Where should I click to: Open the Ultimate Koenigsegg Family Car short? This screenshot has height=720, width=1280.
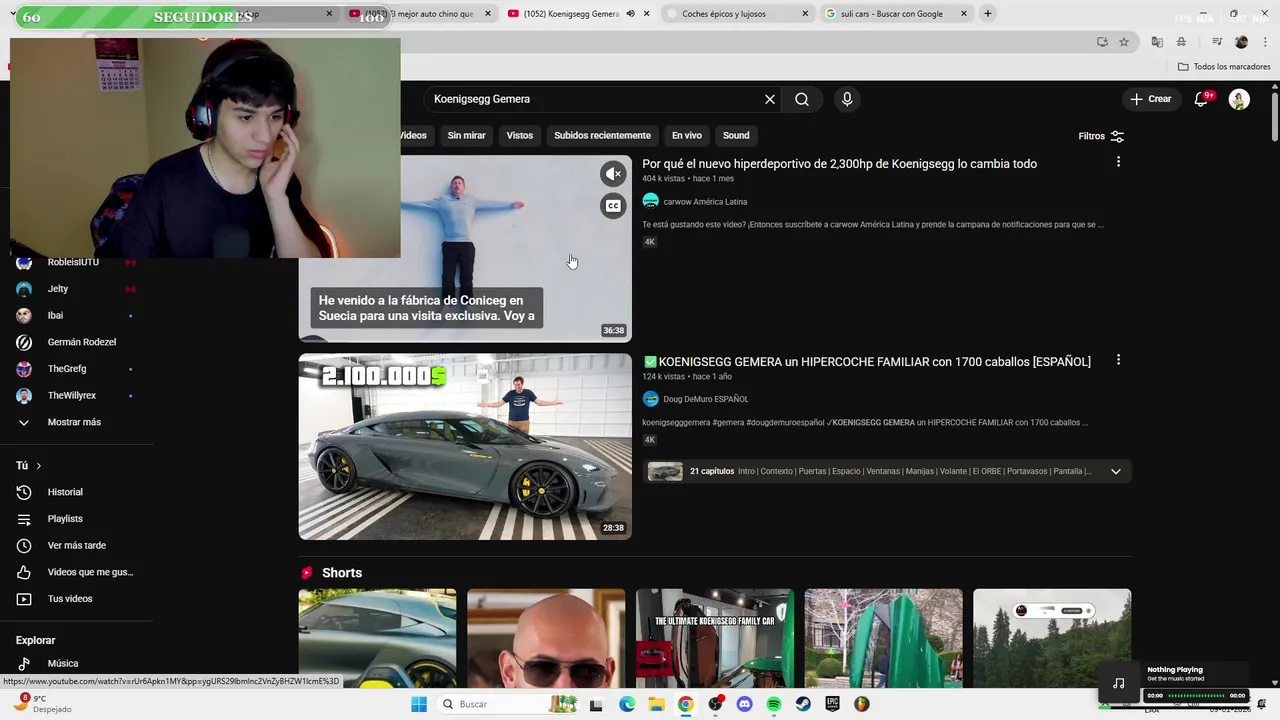point(715,638)
